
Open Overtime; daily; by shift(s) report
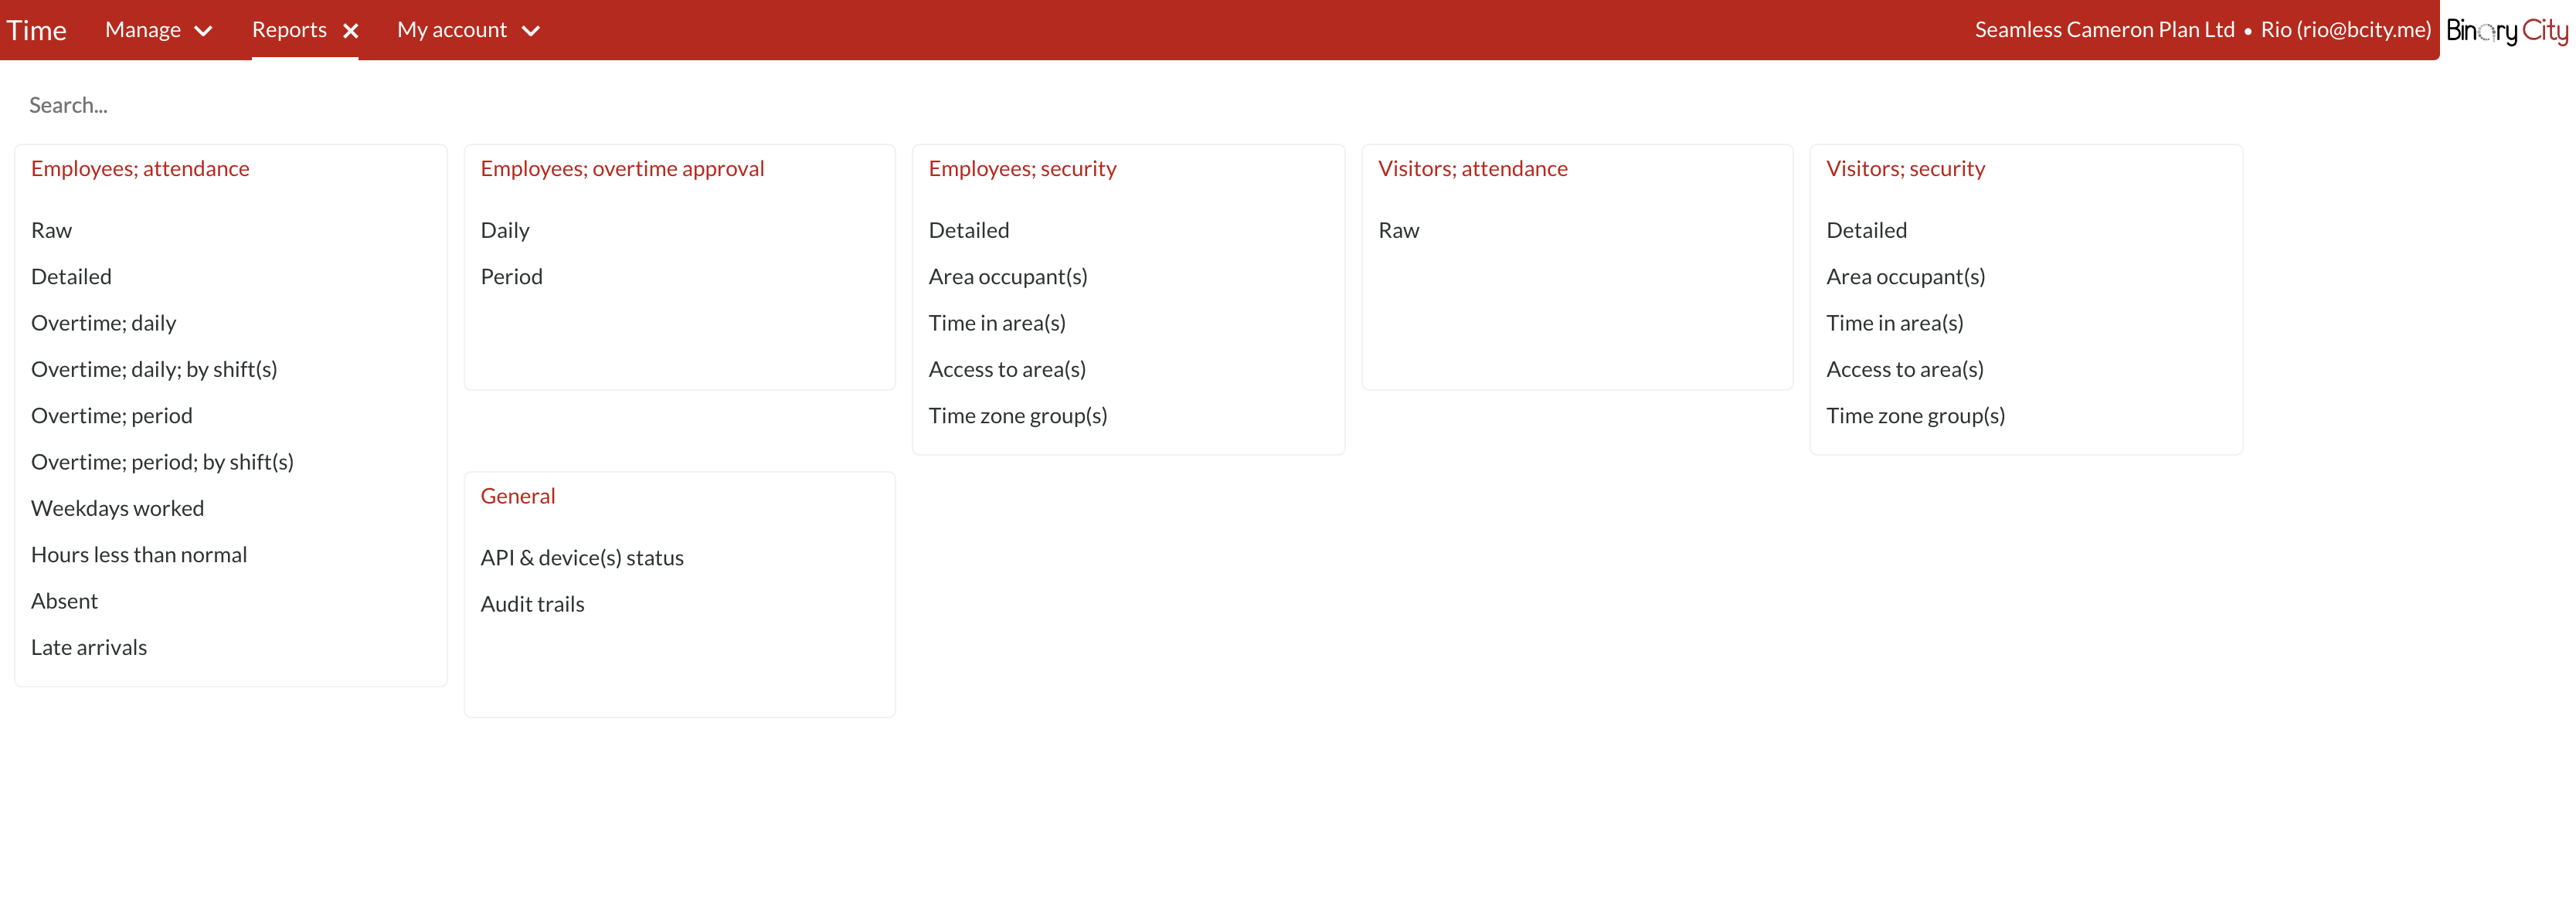click(154, 369)
